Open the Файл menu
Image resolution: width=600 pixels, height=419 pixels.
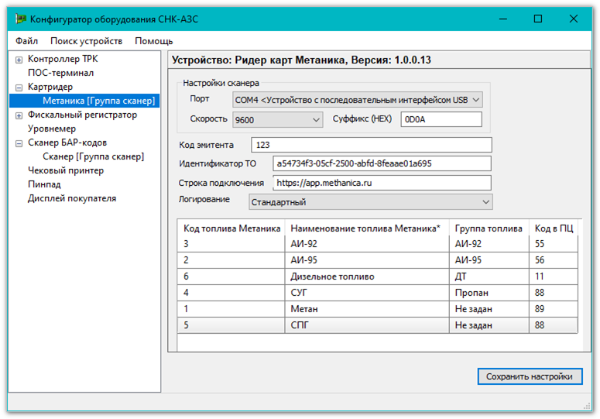pos(27,41)
